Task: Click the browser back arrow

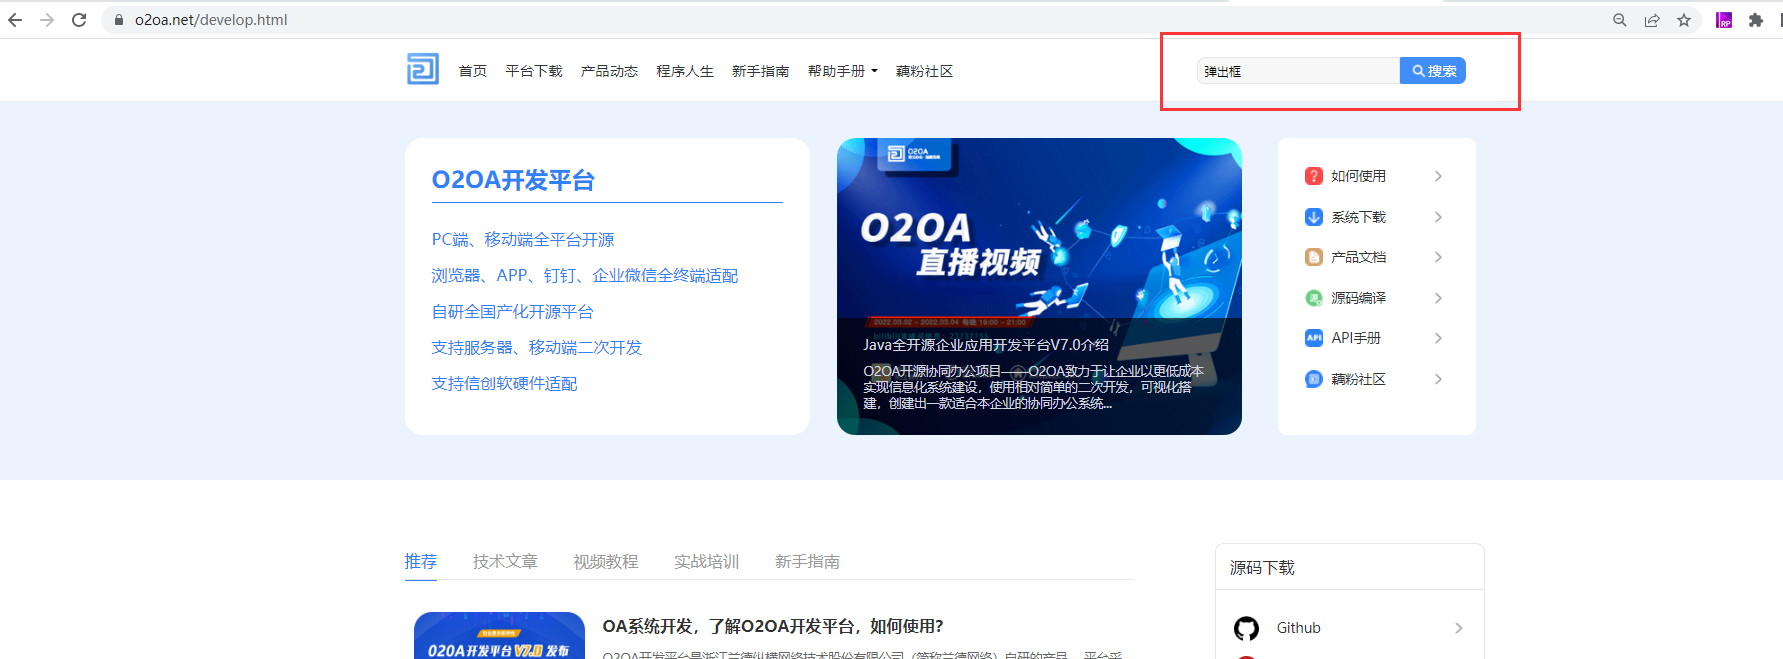Action: [x=15, y=20]
